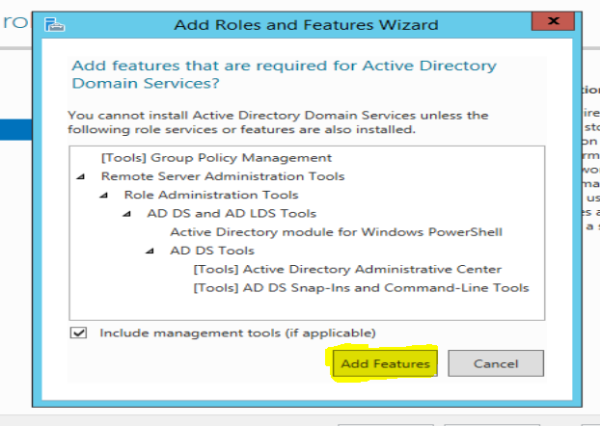Cancel the add features dialog
600x426 pixels.
tap(496, 363)
